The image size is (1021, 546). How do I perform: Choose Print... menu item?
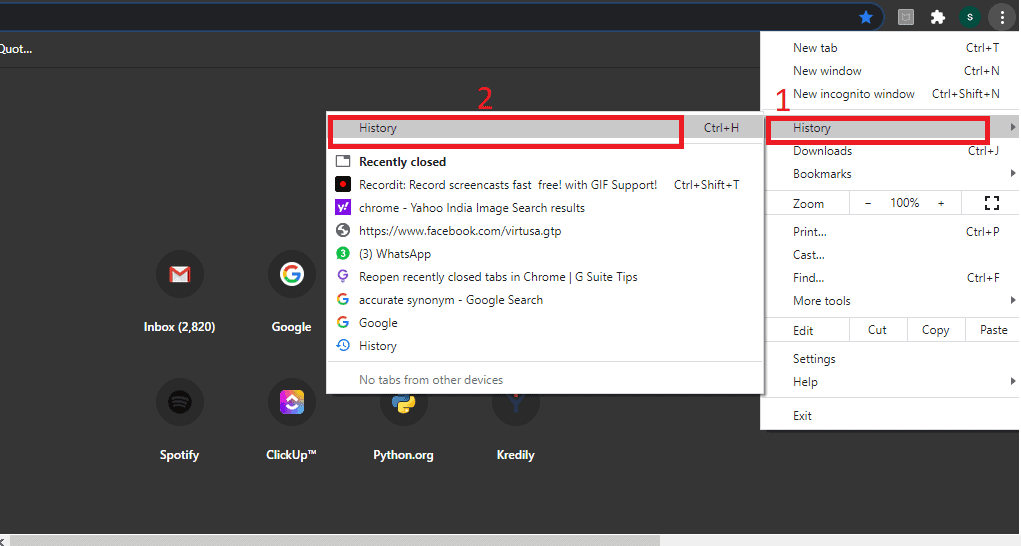click(889, 232)
